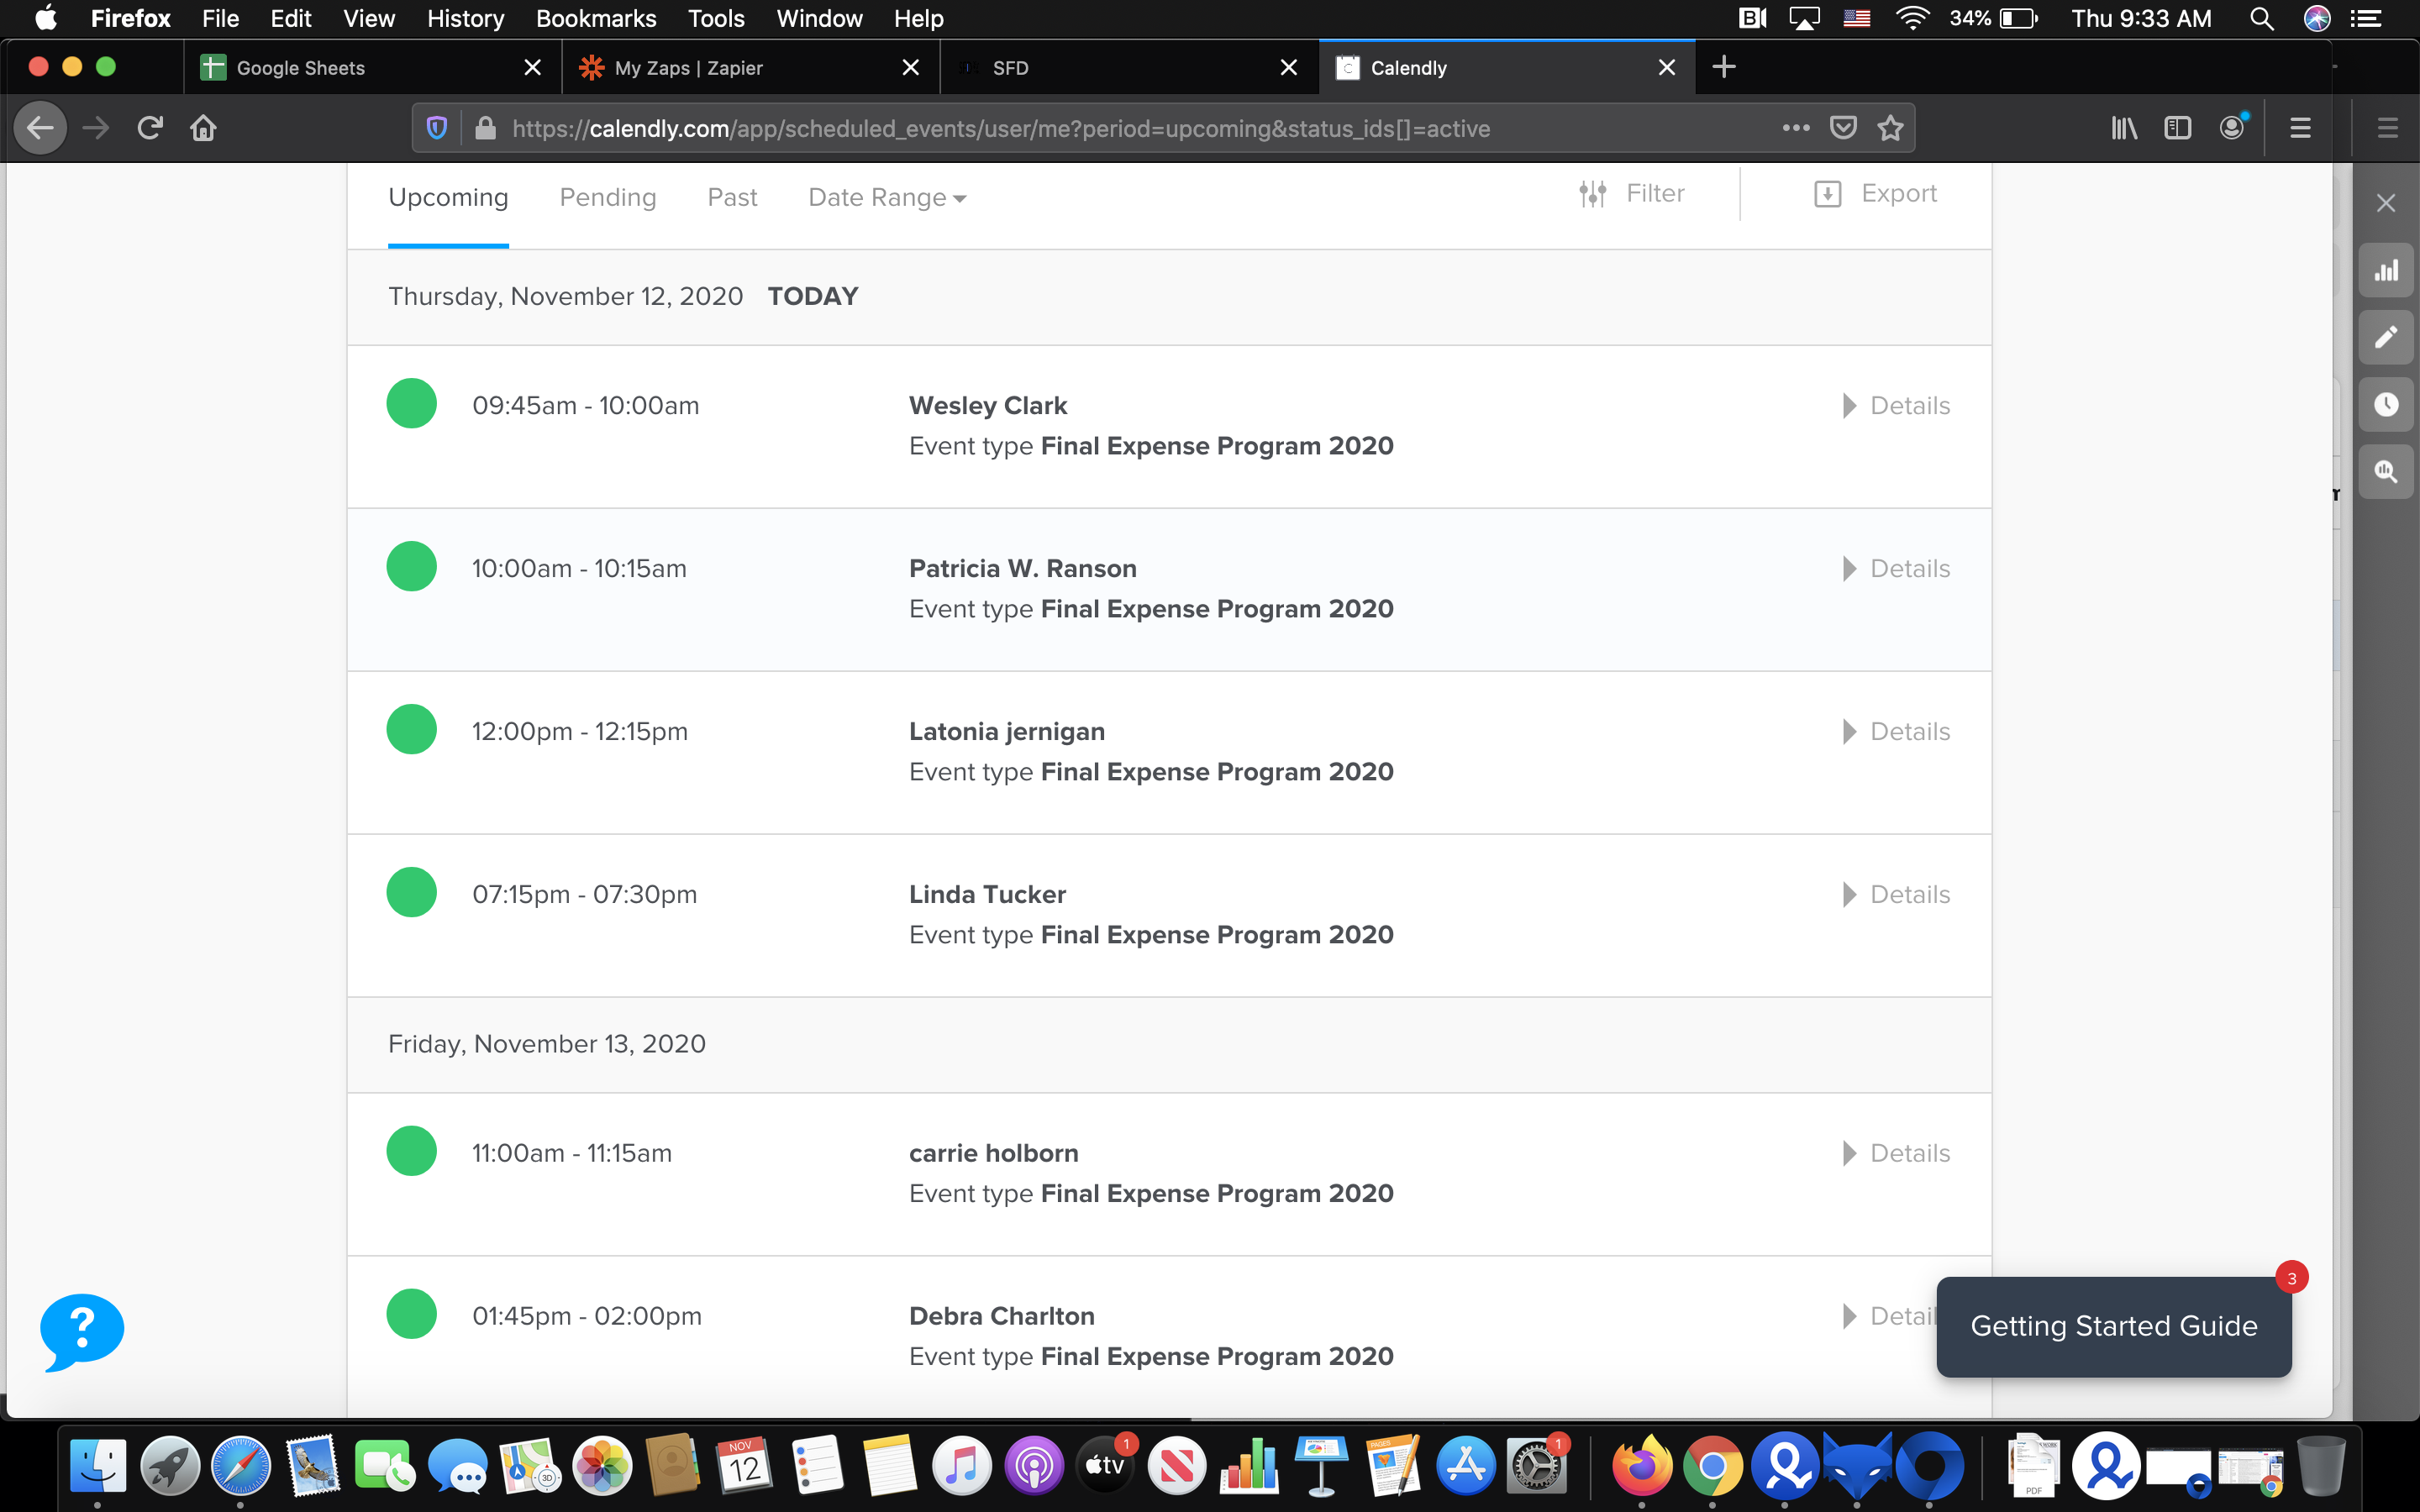2420x1512 pixels.
Task: Open the Bookmarks menu in the menu bar
Action: click(596, 19)
